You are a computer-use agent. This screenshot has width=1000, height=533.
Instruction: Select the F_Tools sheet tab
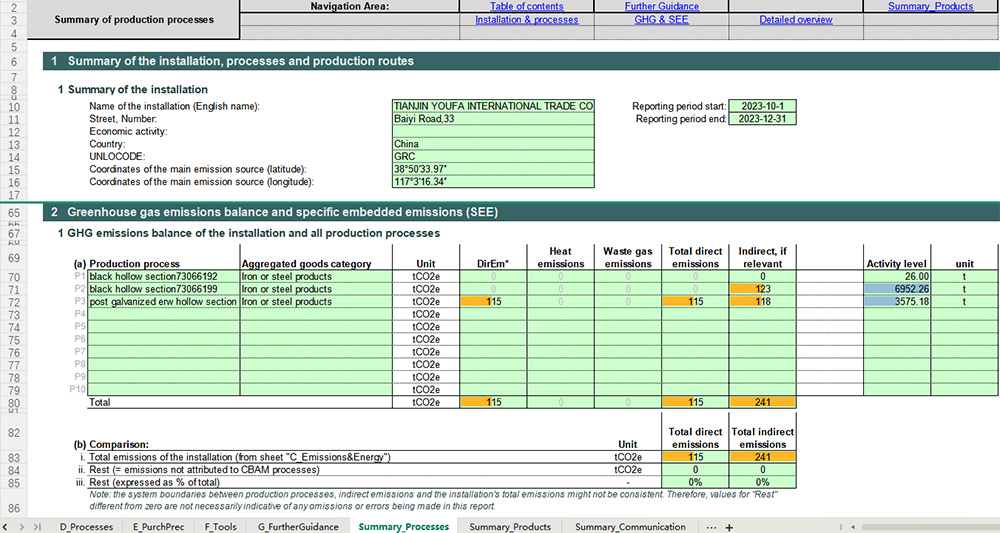pos(220,526)
